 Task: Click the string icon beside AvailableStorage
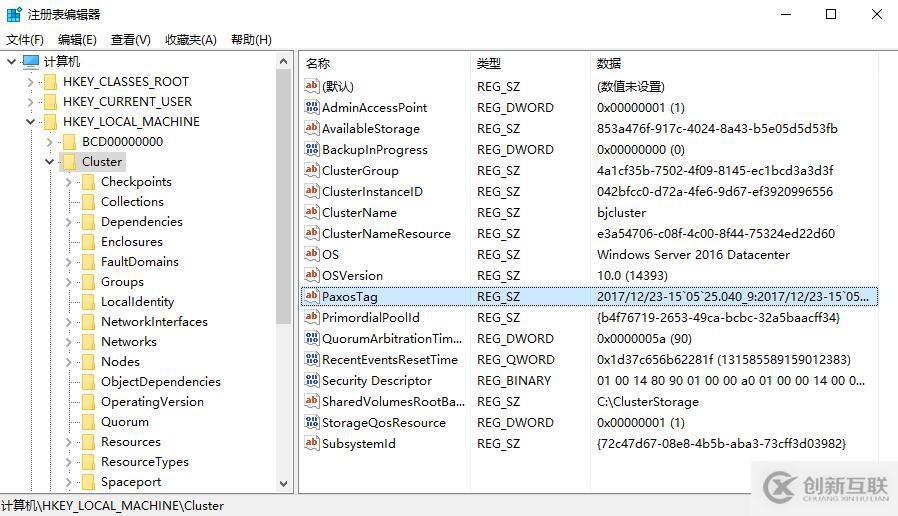pos(312,128)
